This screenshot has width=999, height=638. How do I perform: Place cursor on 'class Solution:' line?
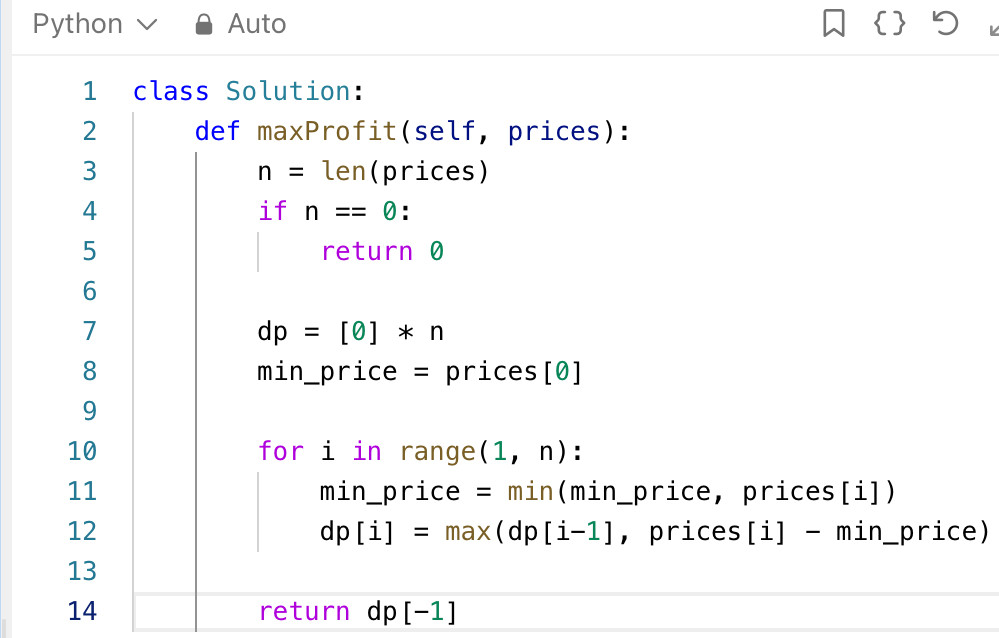pyautogui.click(x=241, y=91)
